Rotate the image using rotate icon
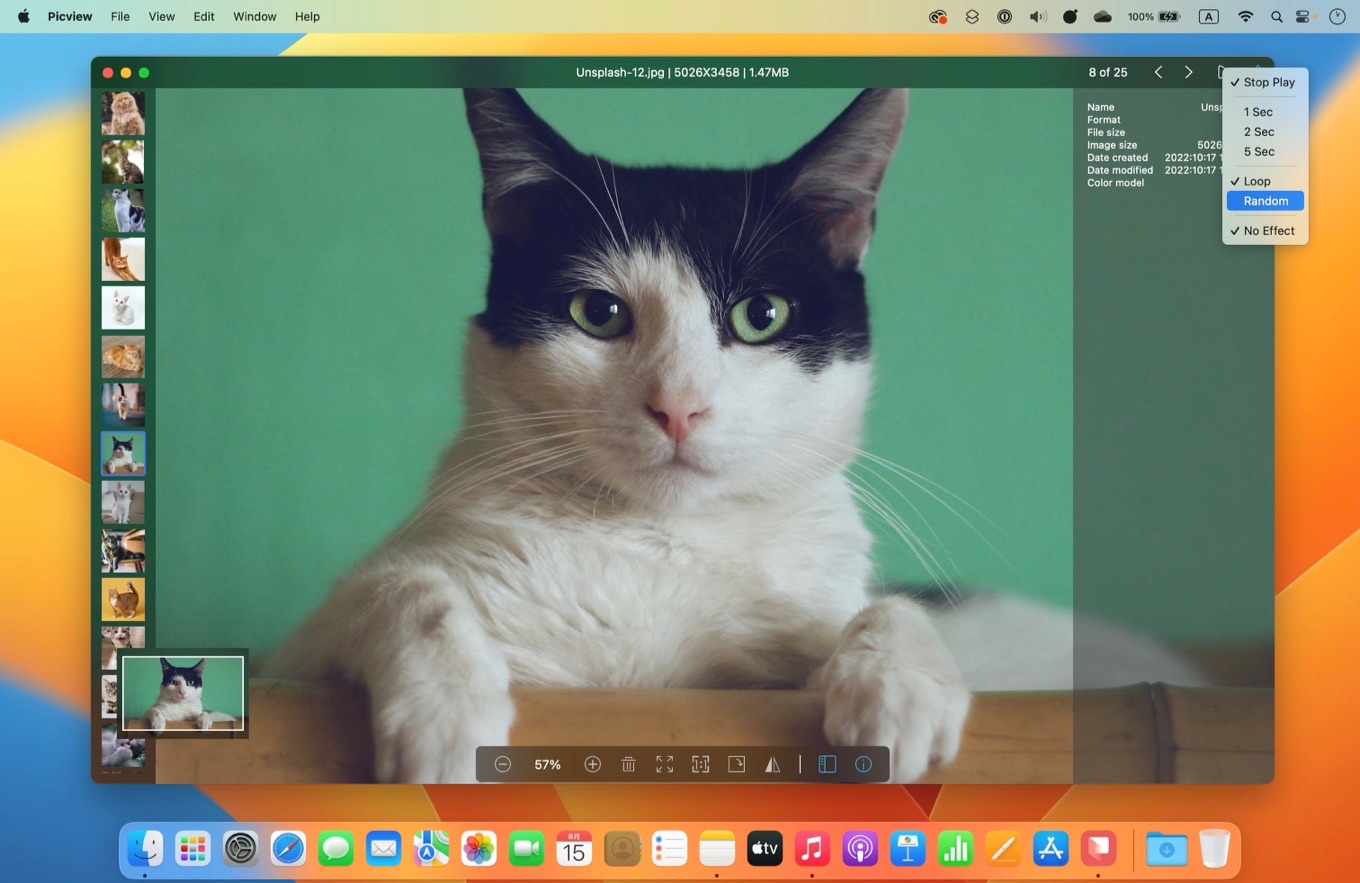The height and width of the screenshot is (883, 1360). [737, 764]
